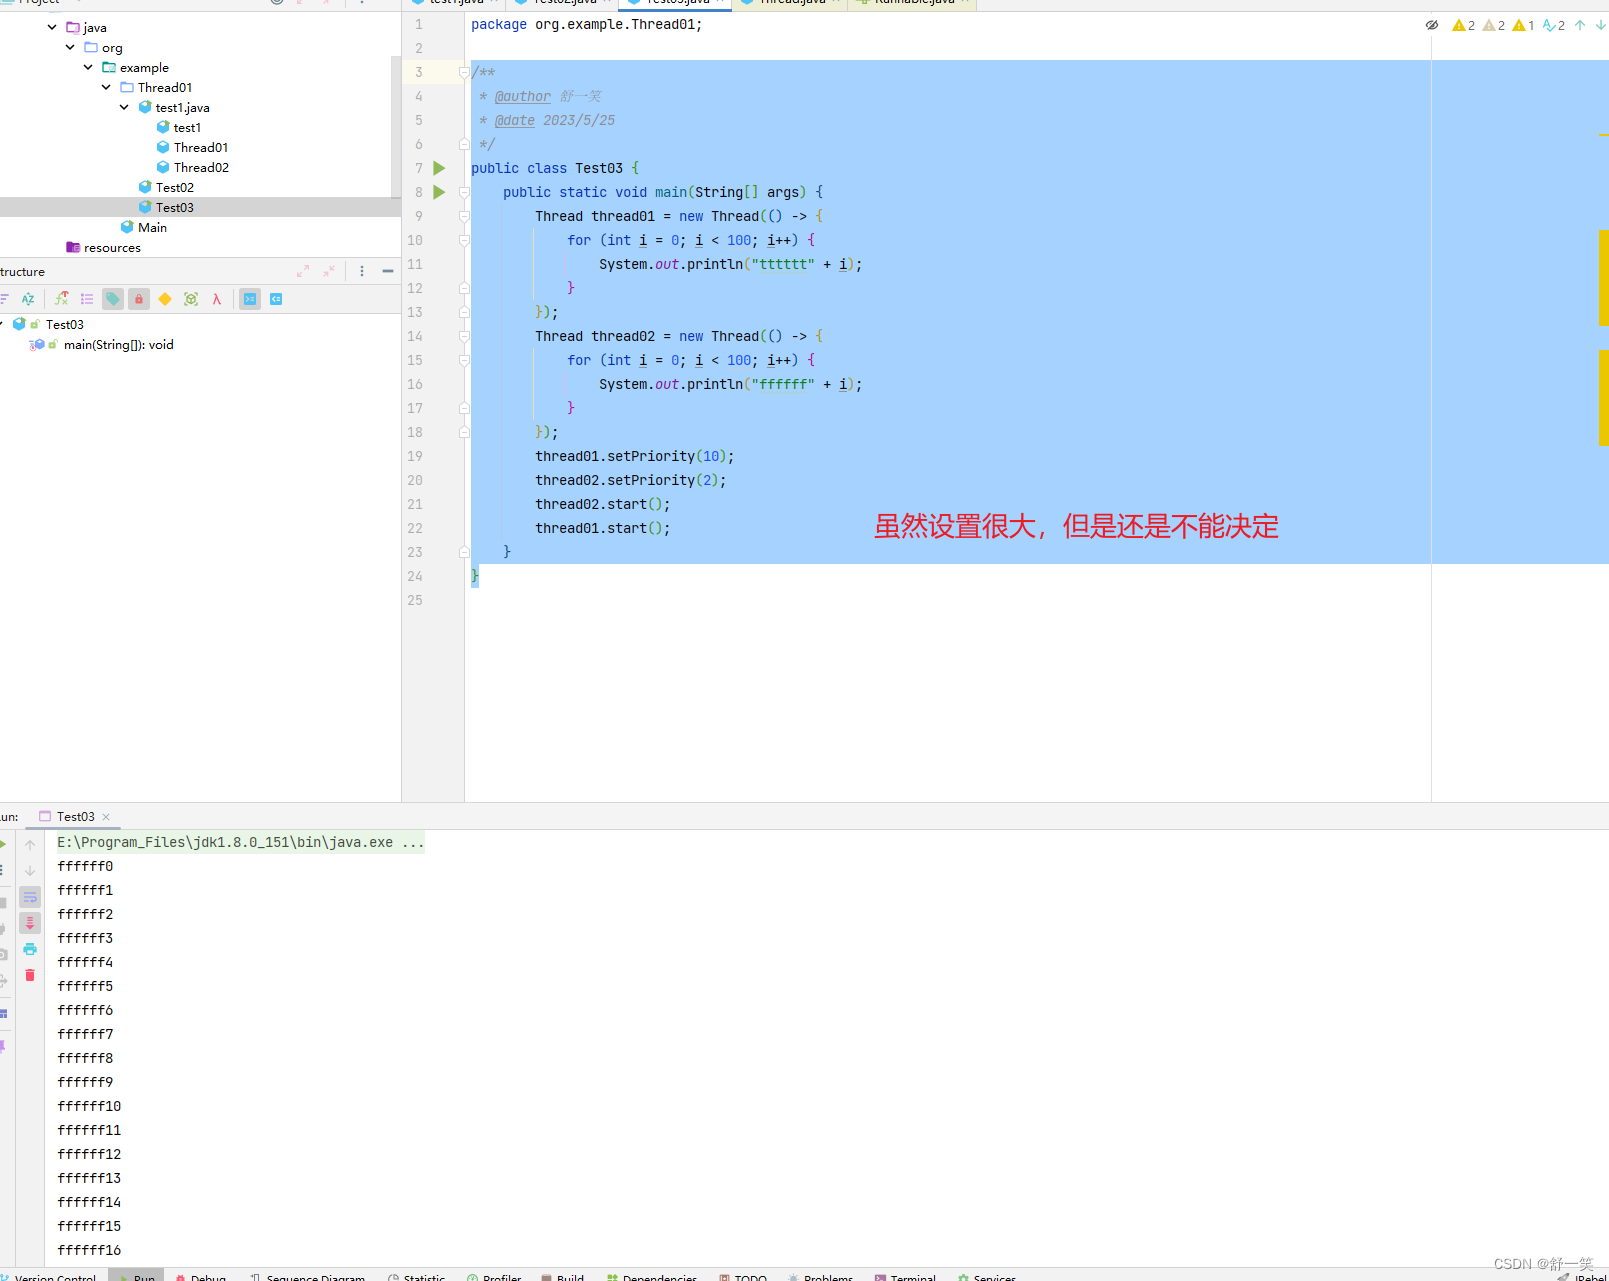Go up the stack trace in console
The height and width of the screenshot is (1281, 1609).
[30, 845]
